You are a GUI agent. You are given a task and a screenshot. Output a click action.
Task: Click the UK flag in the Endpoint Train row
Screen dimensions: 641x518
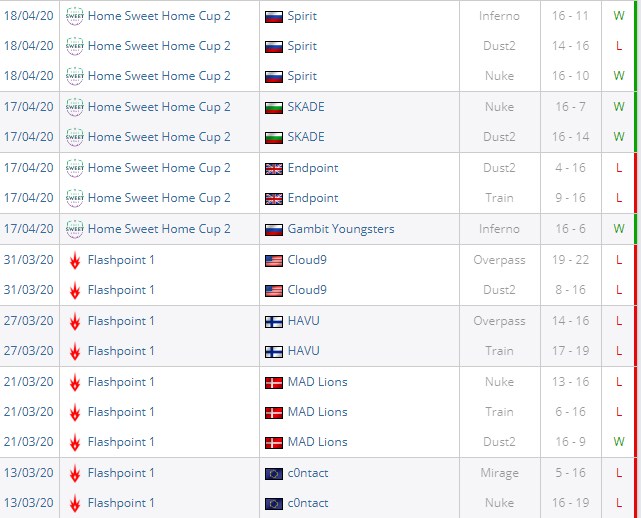tap(273, 198)
